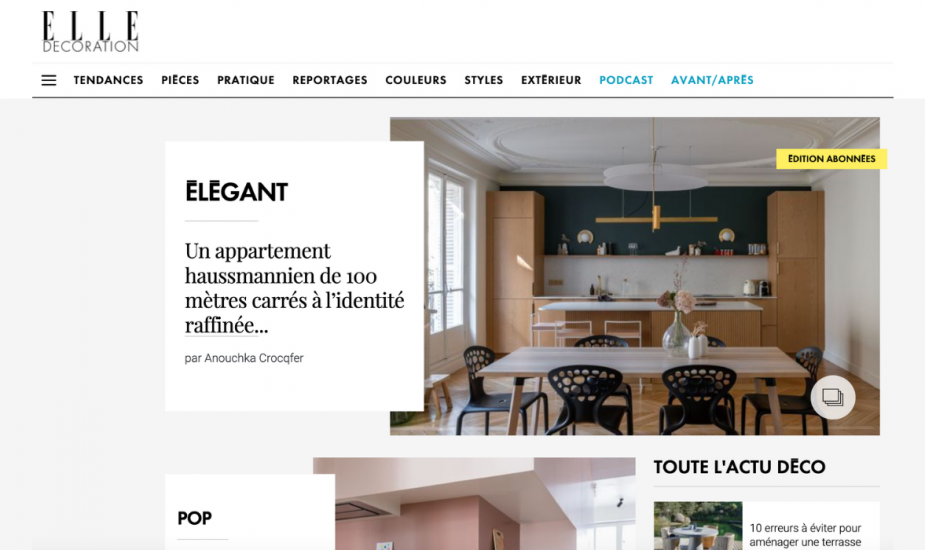Open the Tendances menu
This screenshot has height=550, width=925.
click(x=109, y=80)
